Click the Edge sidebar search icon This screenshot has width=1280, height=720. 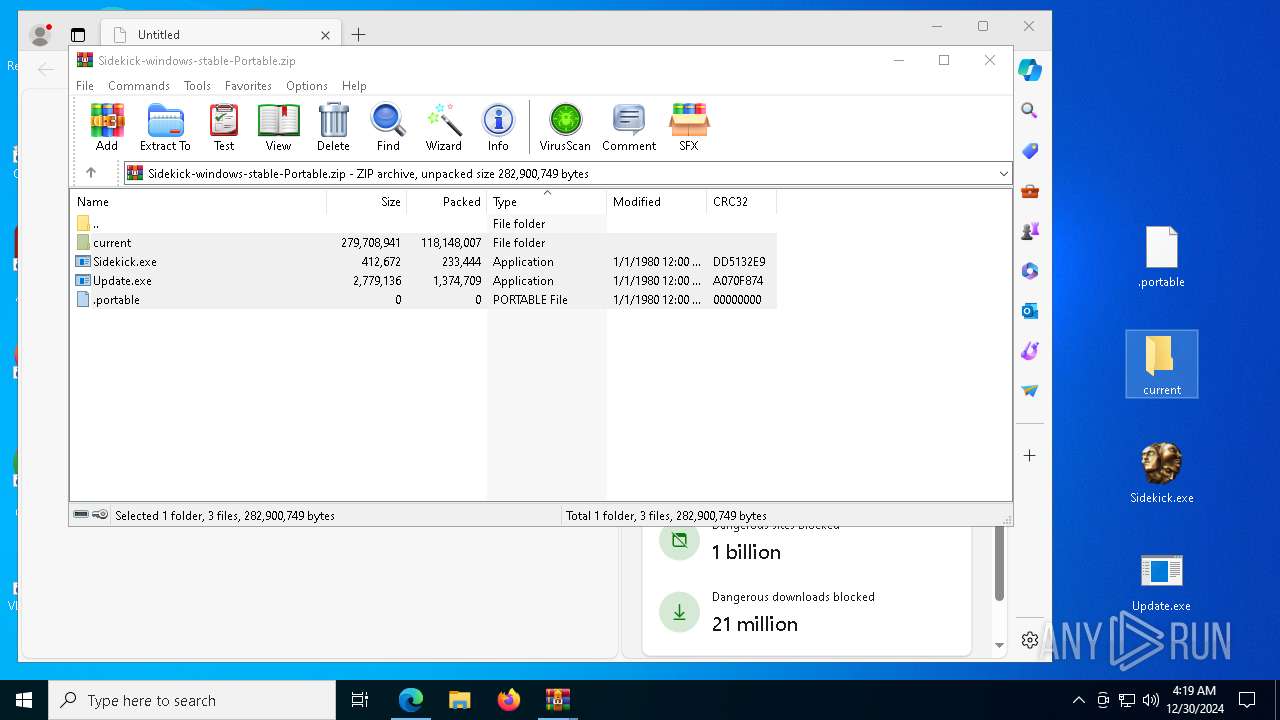coord(1029,111)
